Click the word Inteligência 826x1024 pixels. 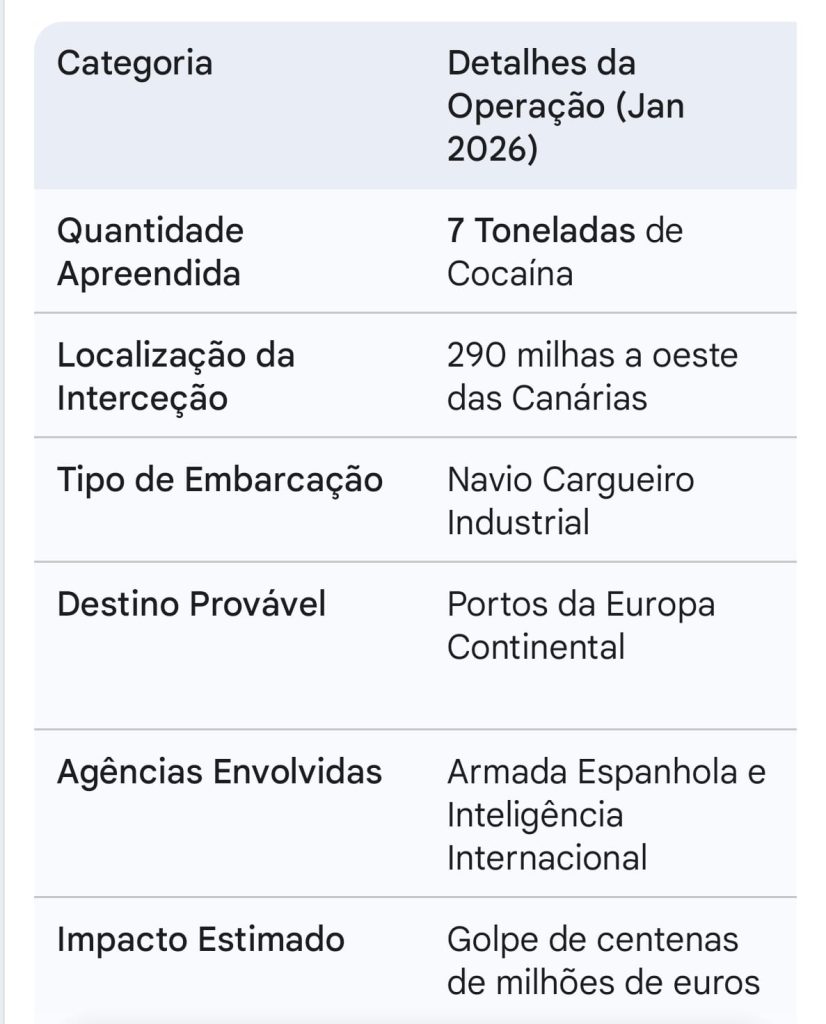tap(535, 814)
